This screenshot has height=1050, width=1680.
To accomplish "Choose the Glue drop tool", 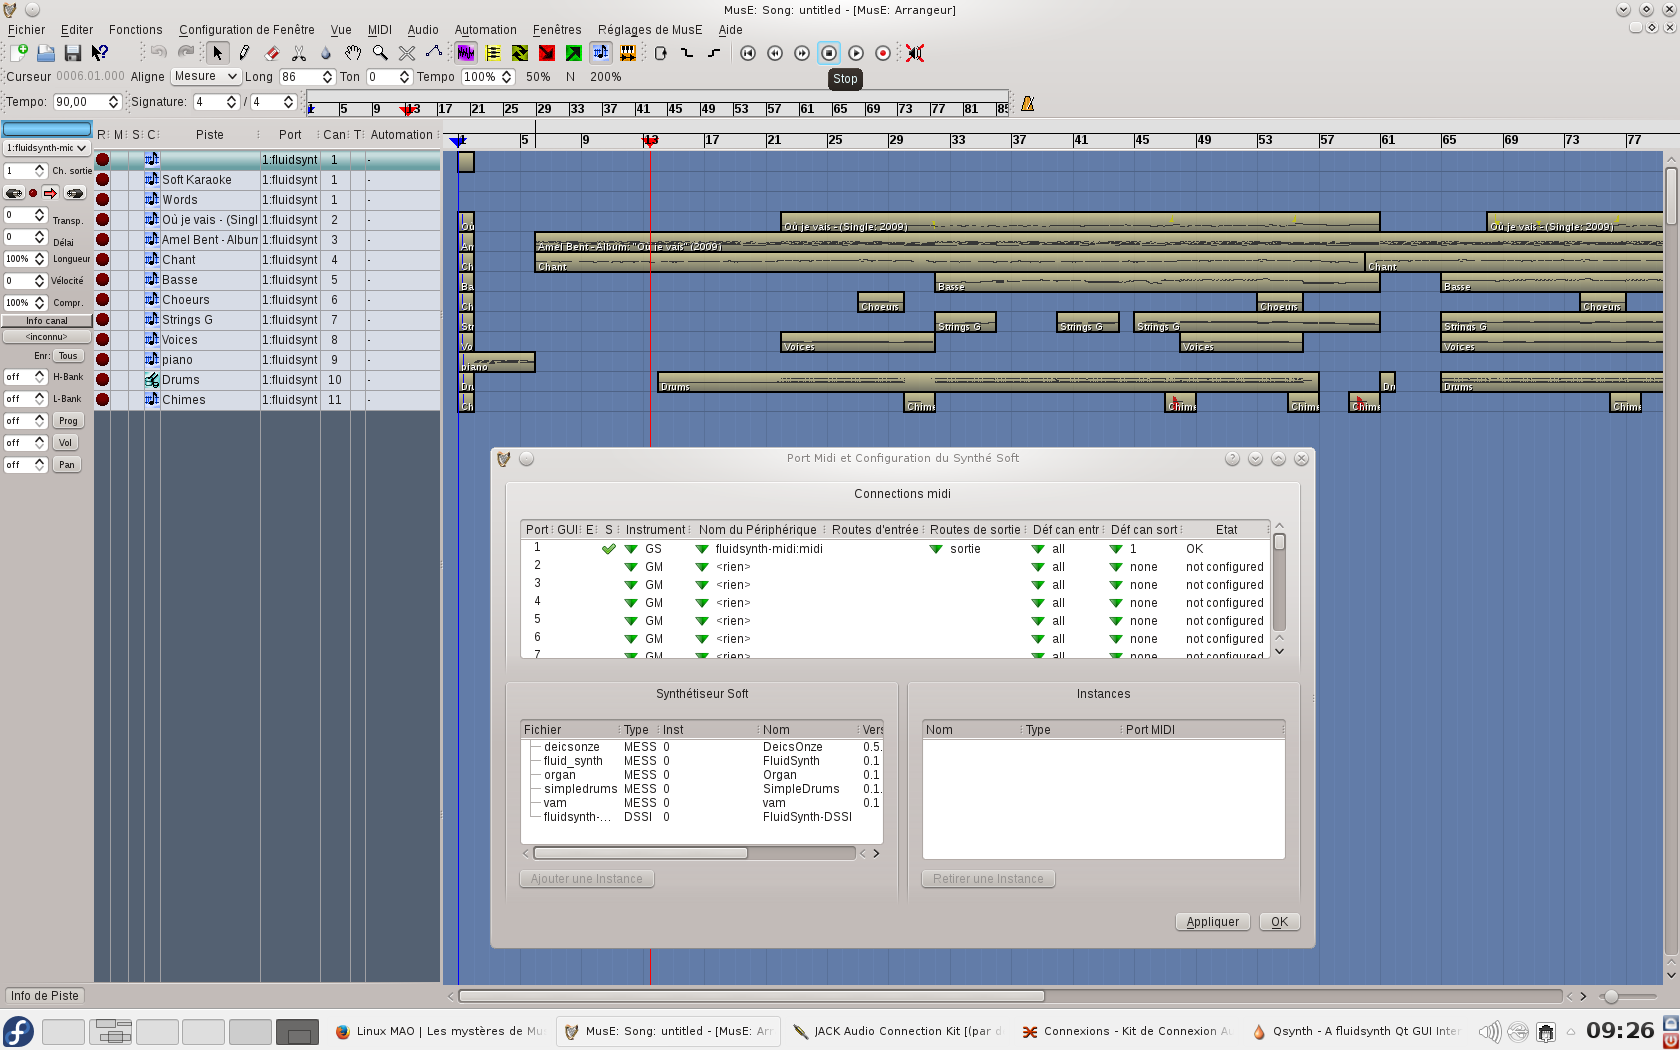I will pyautogui.click(x=326, y=53).
